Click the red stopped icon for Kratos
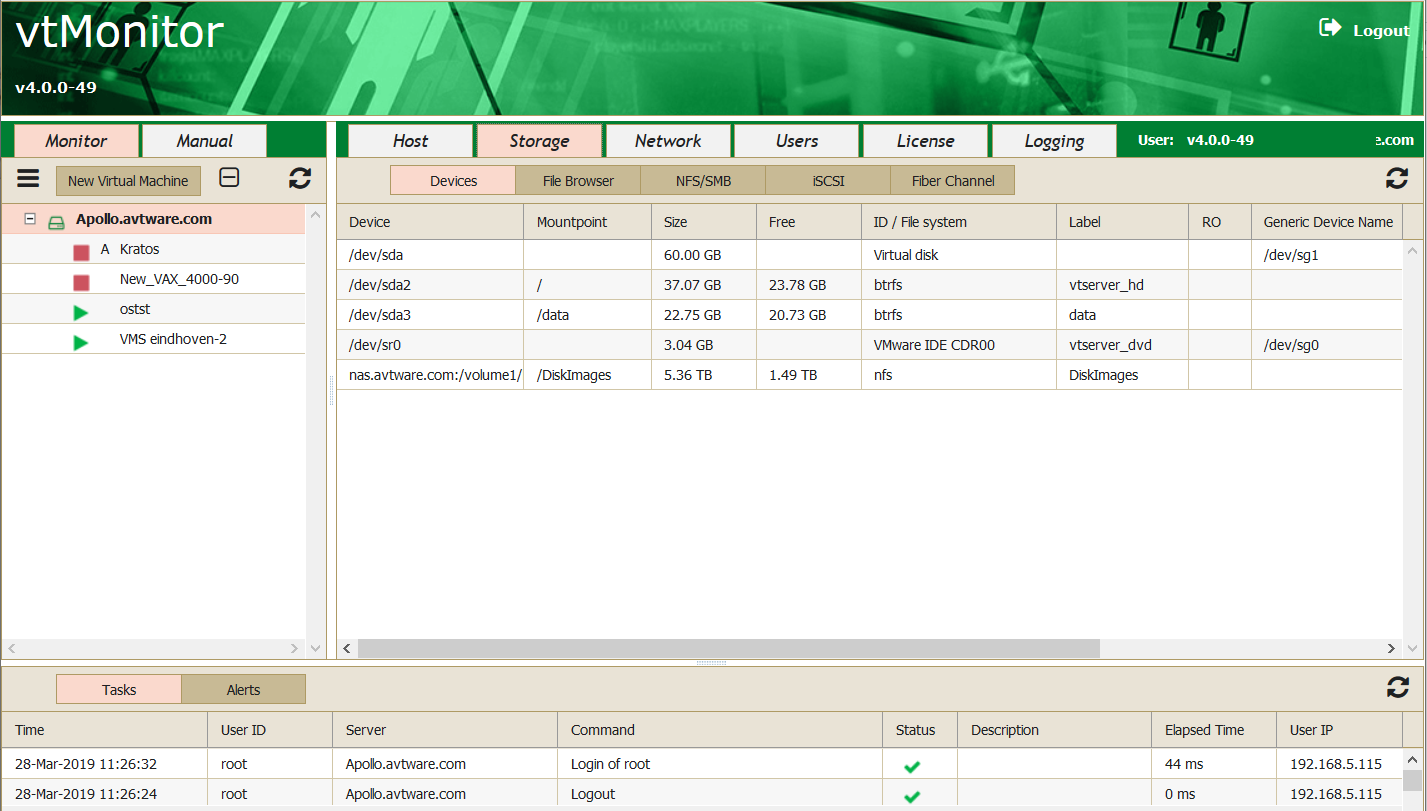This screenshot has width=1427, height=811. (x=81, y=253)
